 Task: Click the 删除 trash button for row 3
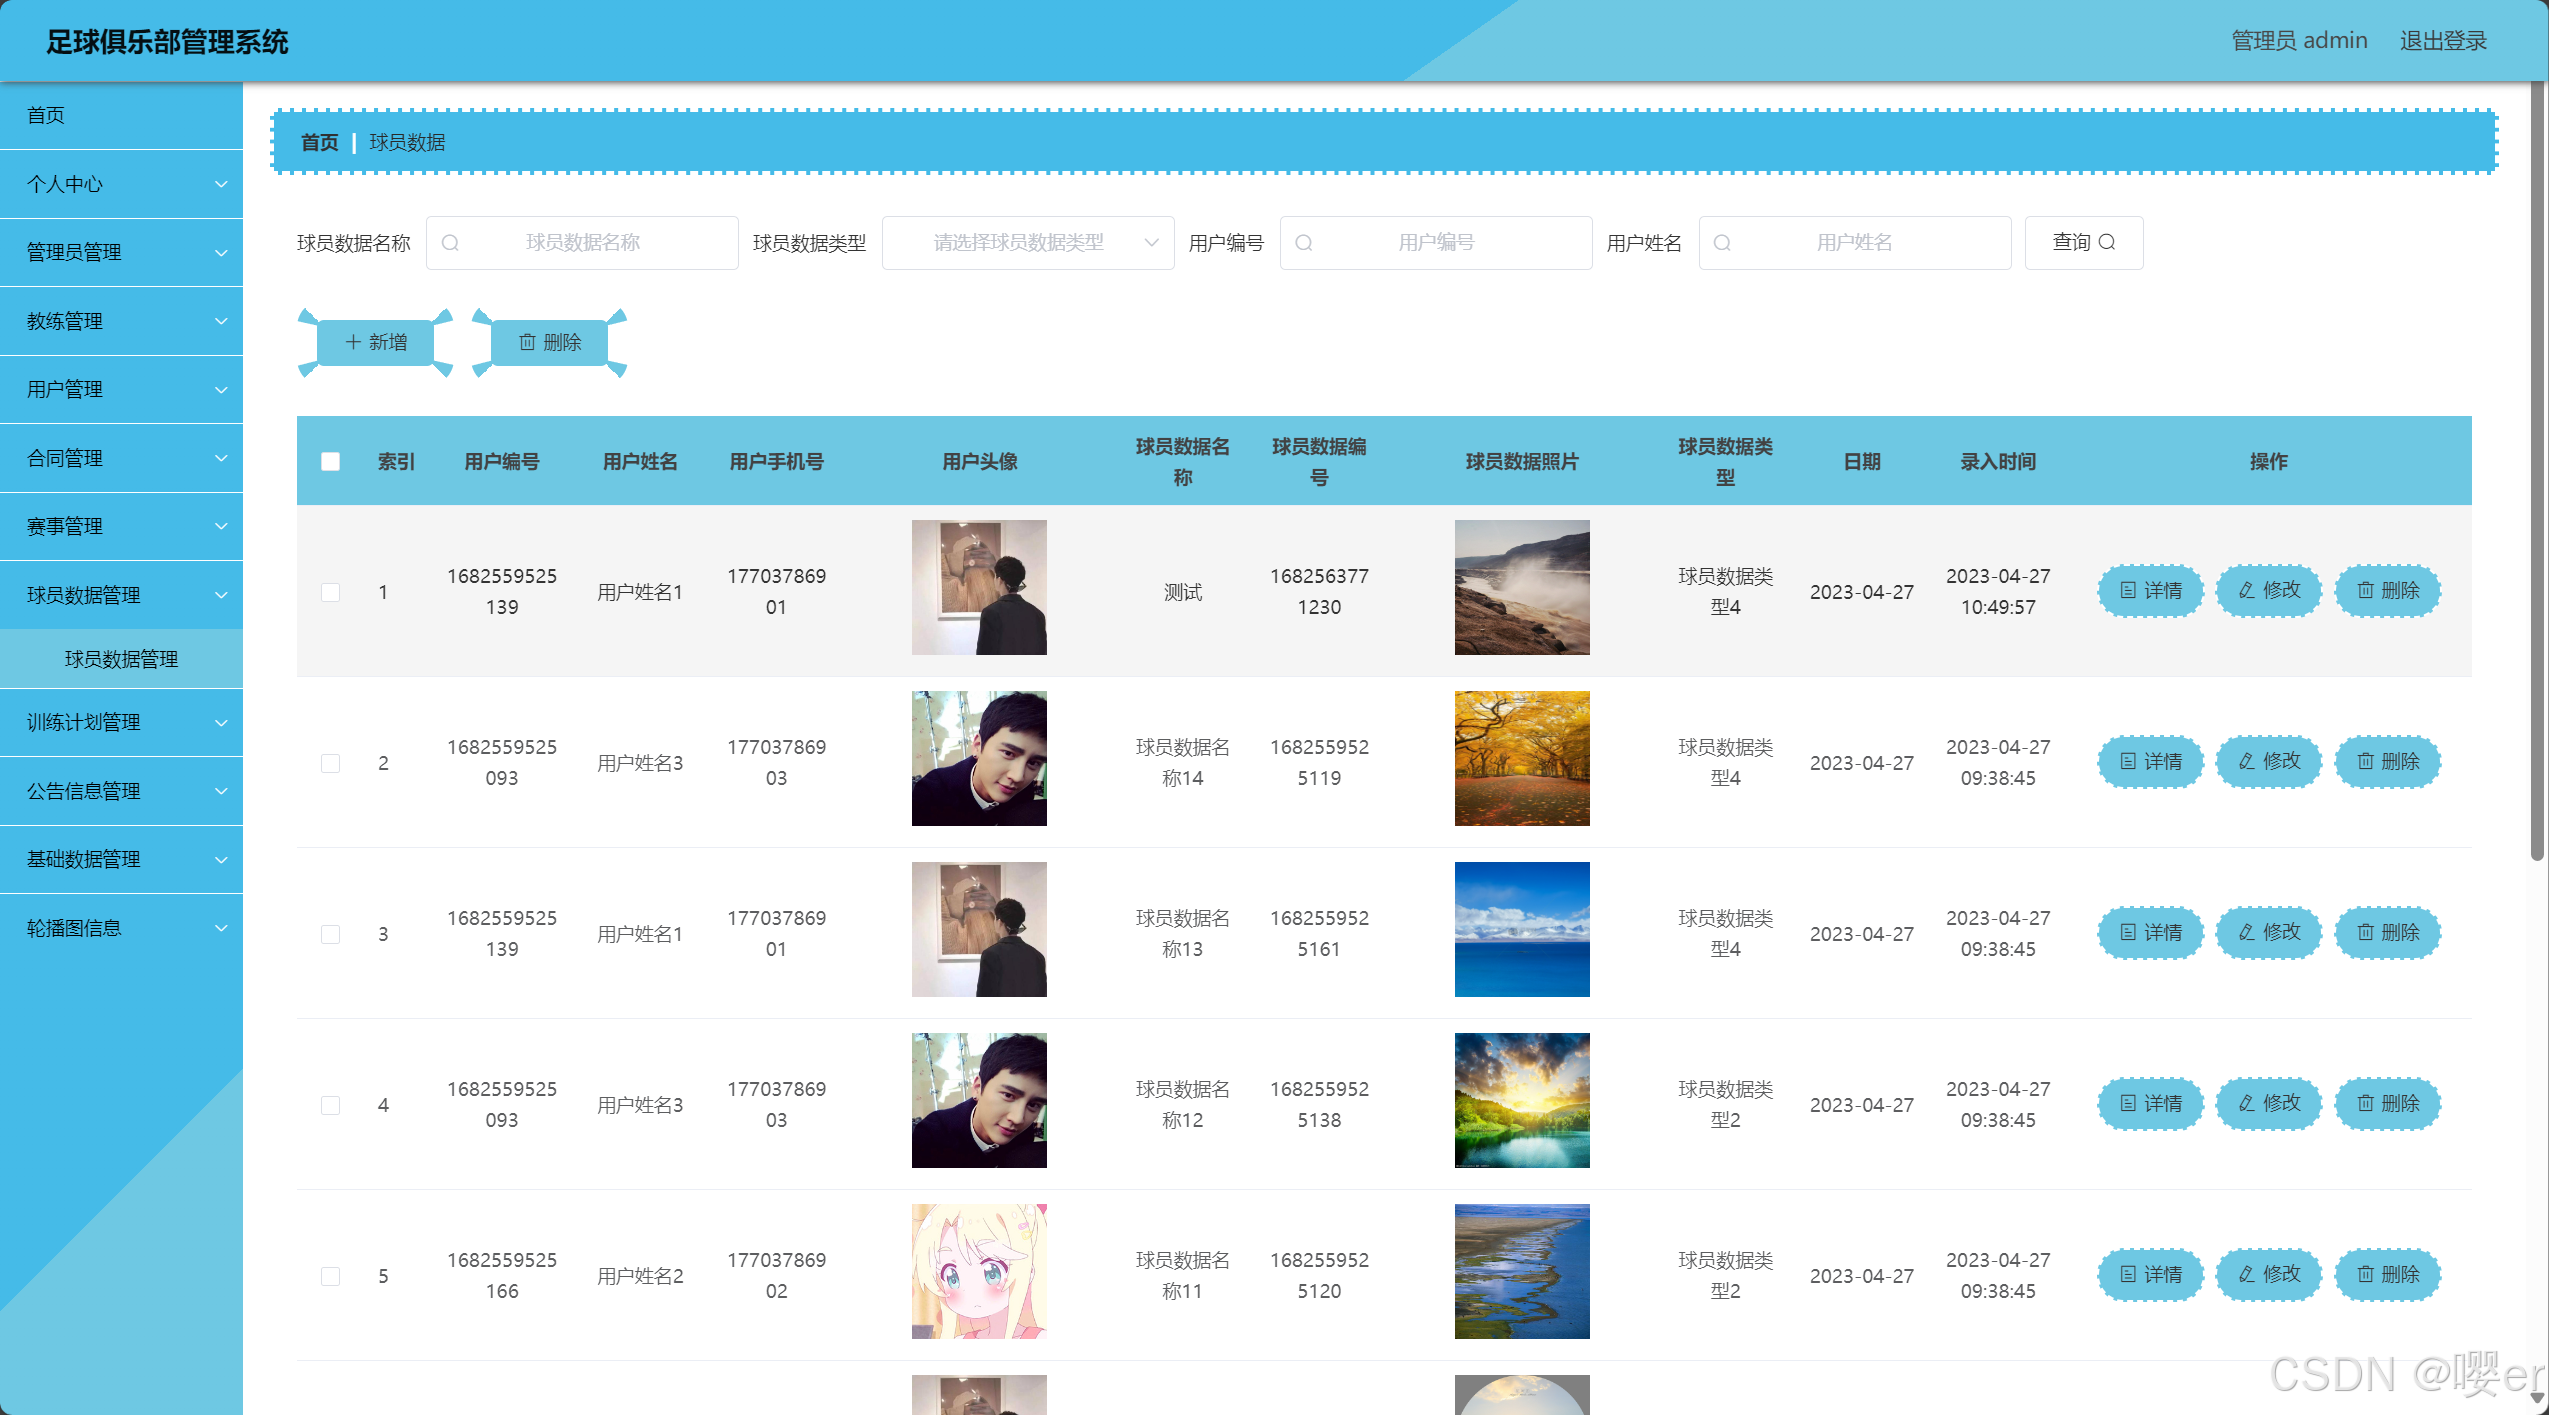point(2387,933)
